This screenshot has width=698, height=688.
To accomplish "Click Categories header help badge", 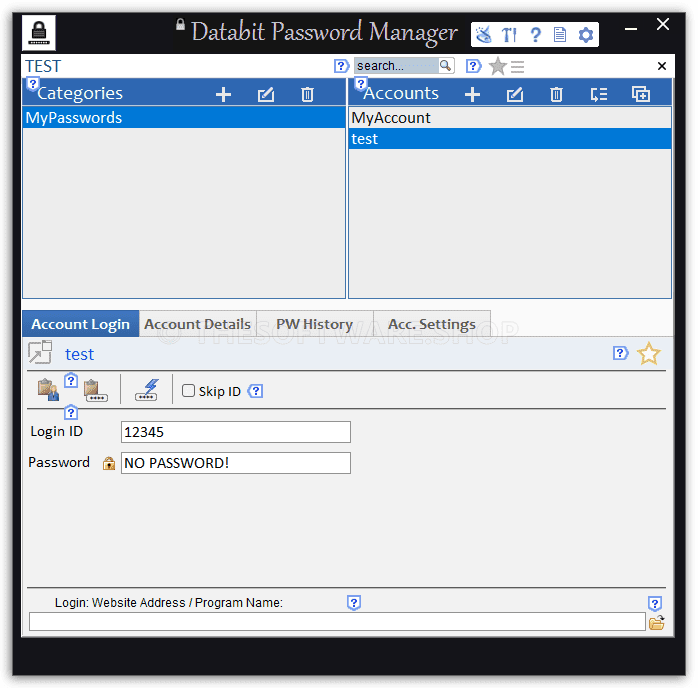I will [32, 83].
